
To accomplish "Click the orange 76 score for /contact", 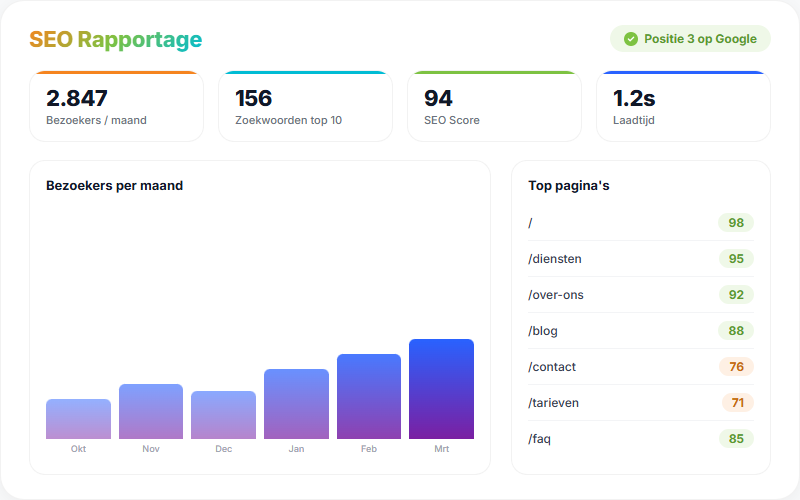I will (736, 367).
